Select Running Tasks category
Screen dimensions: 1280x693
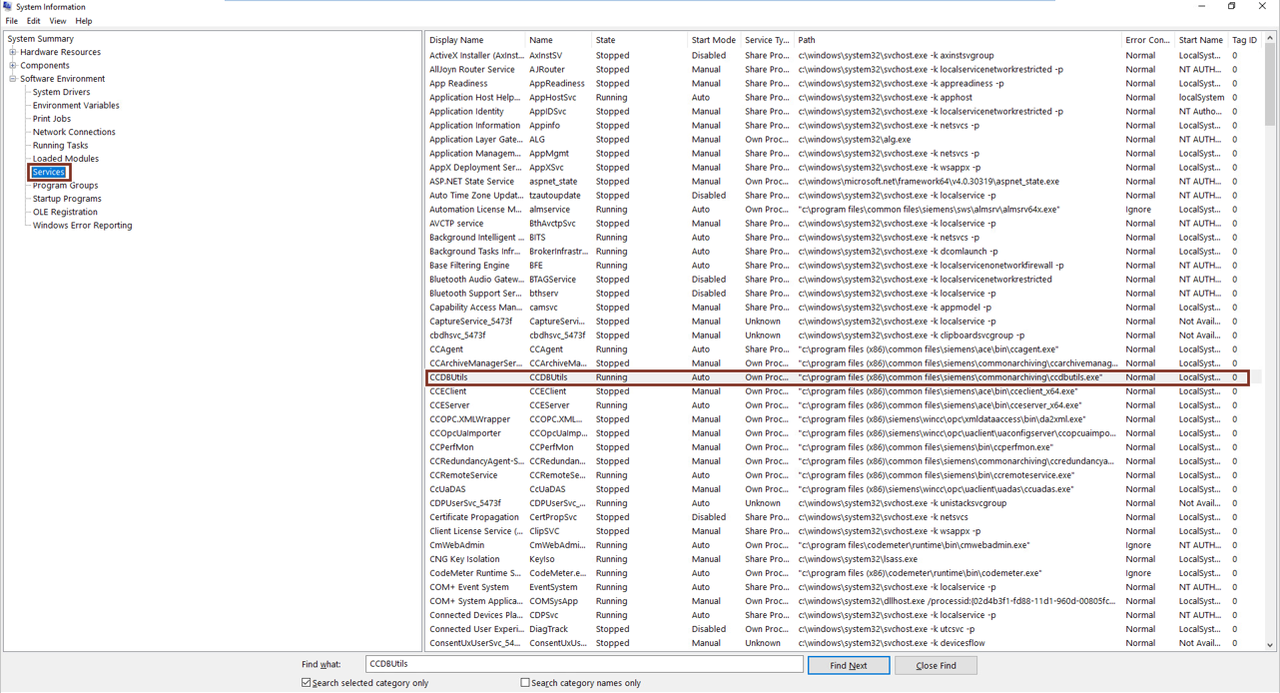click(60, 145)
